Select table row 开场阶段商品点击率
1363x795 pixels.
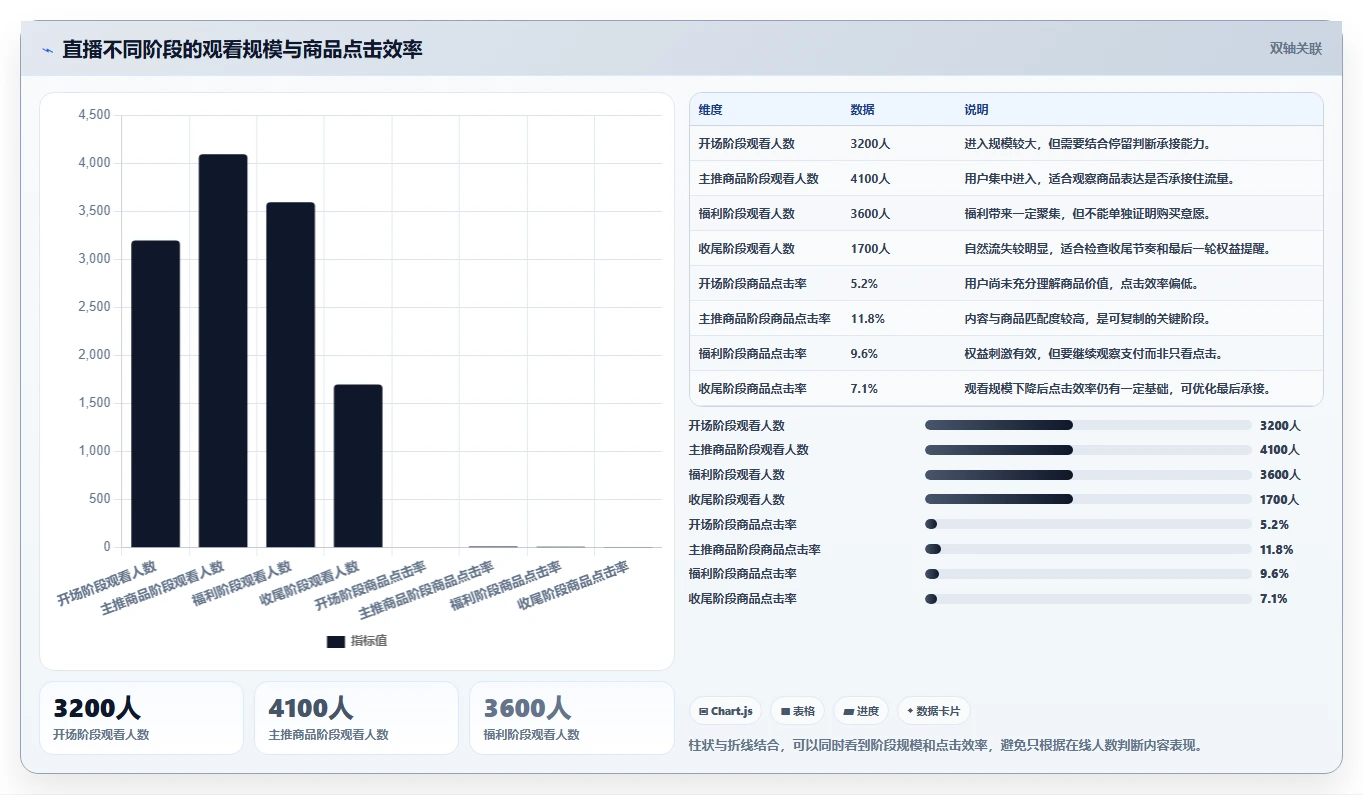(x=1006, y=284)
